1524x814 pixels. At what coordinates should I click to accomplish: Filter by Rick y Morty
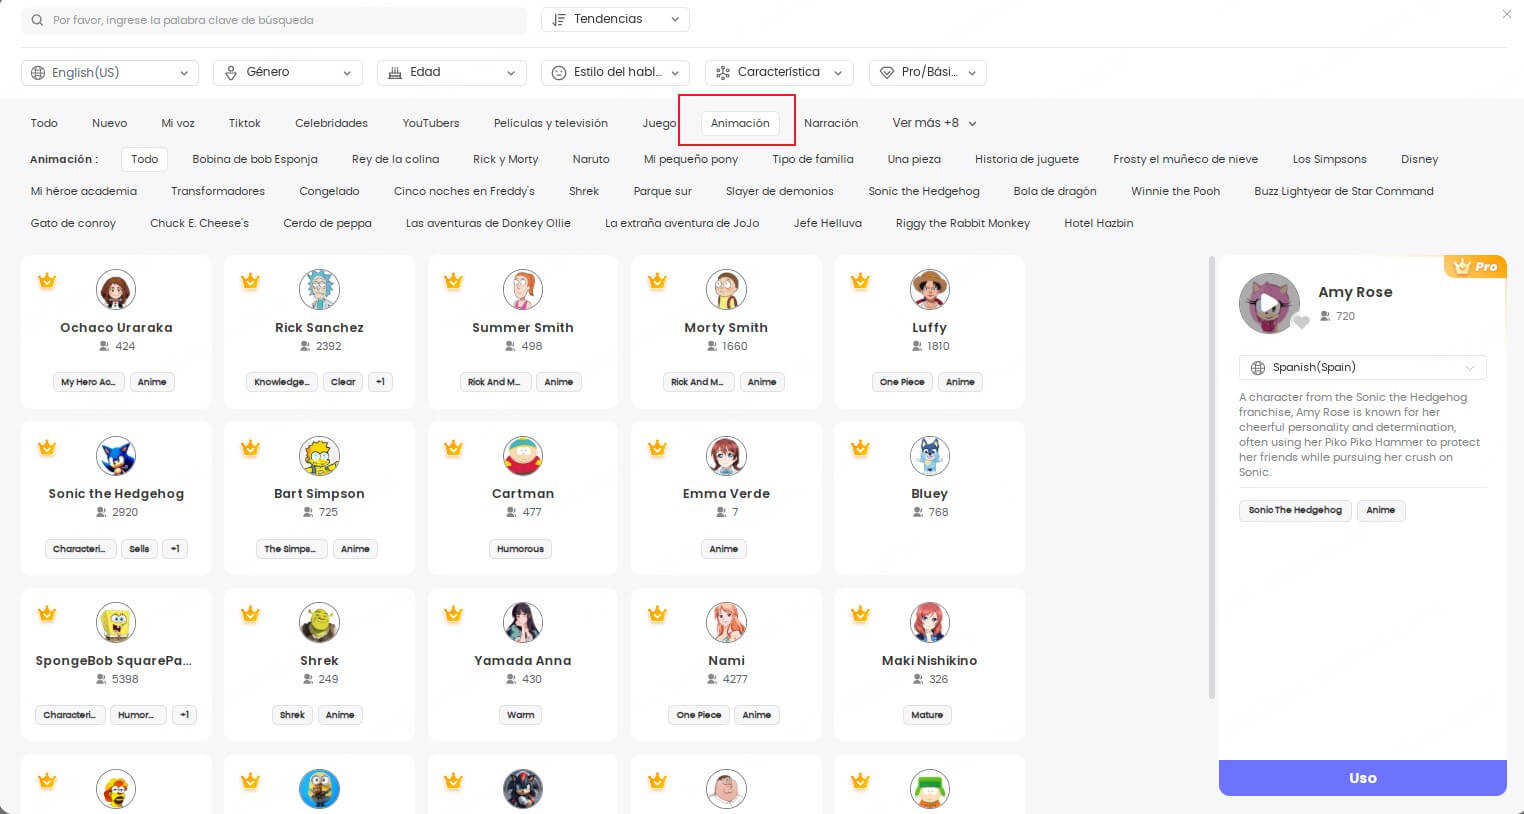[x=506, y=159]
